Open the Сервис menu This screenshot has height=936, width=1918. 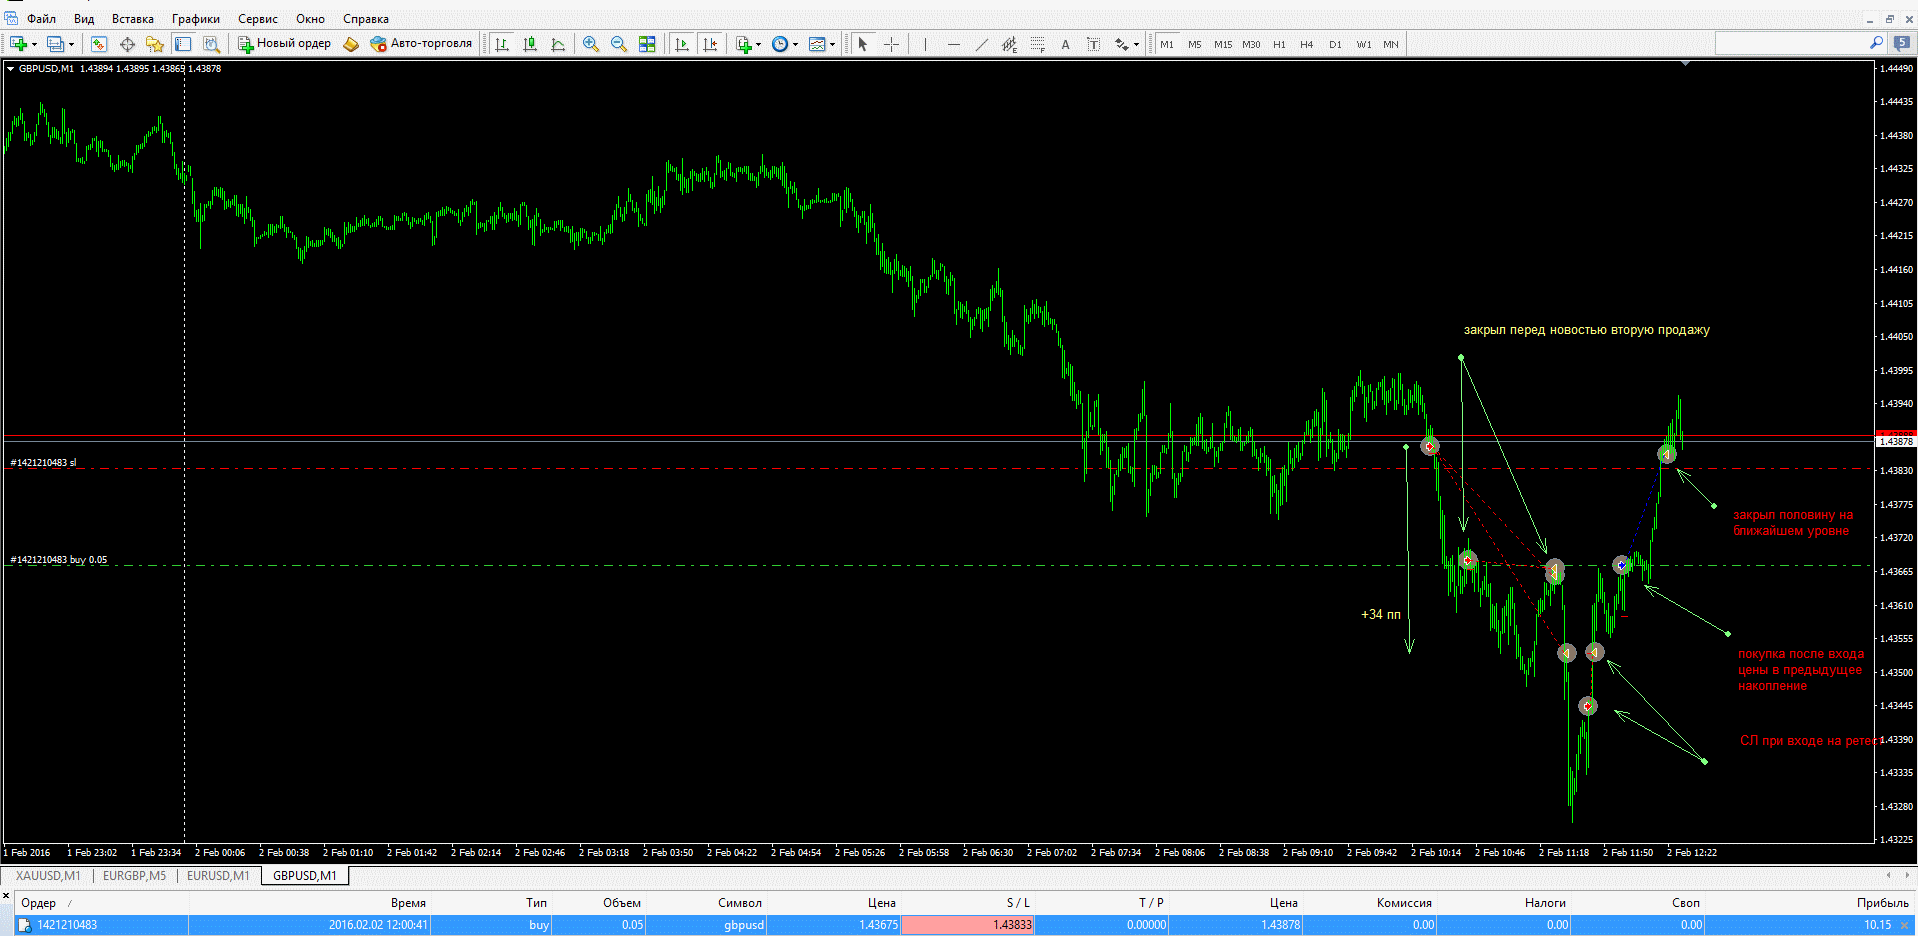(x=258, y=19)
